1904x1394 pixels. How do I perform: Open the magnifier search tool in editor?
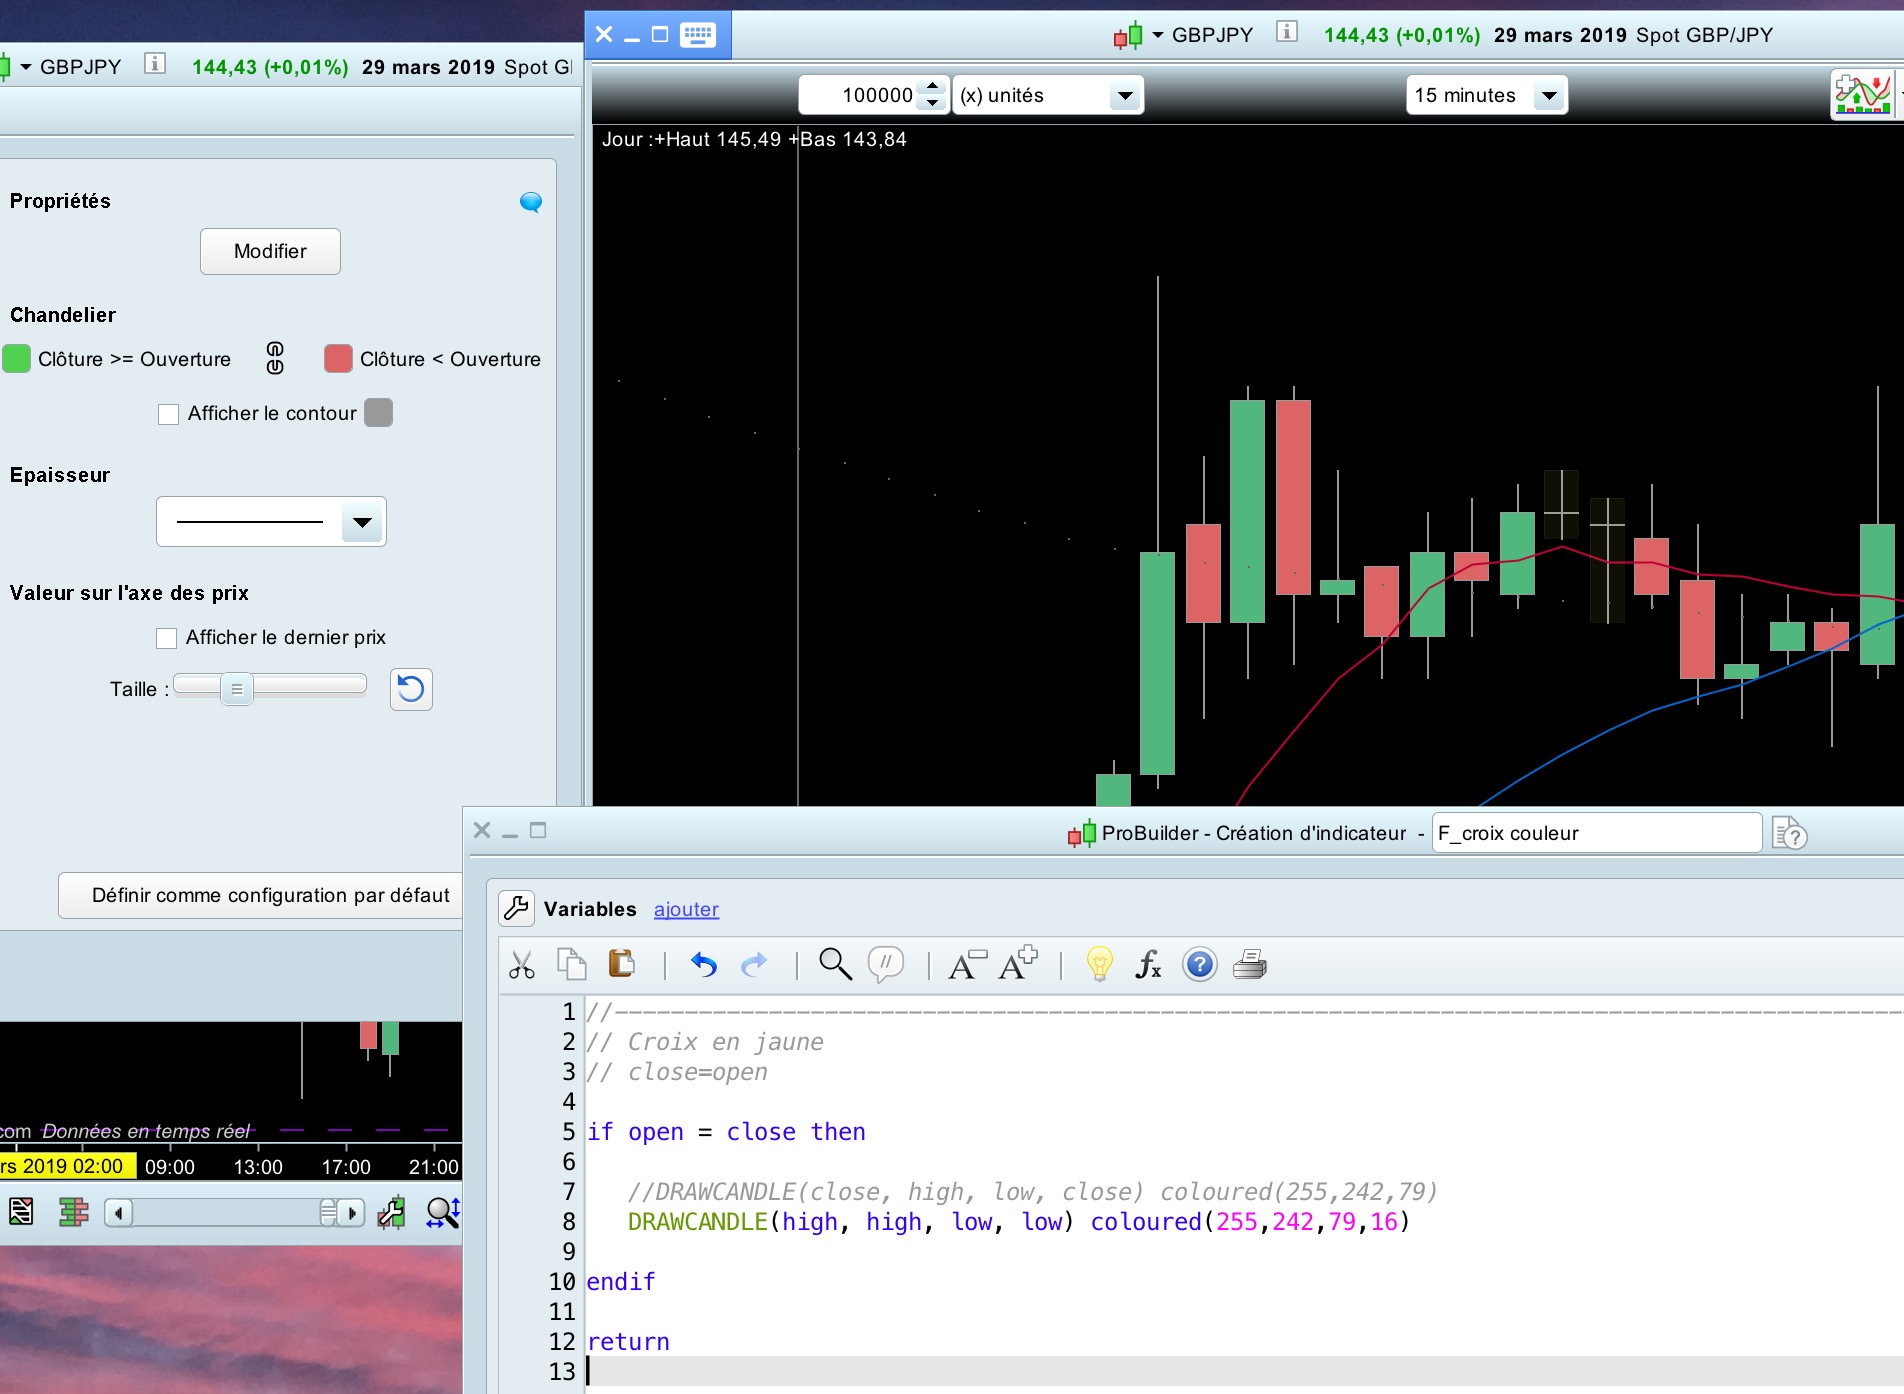tap(835, 964)
